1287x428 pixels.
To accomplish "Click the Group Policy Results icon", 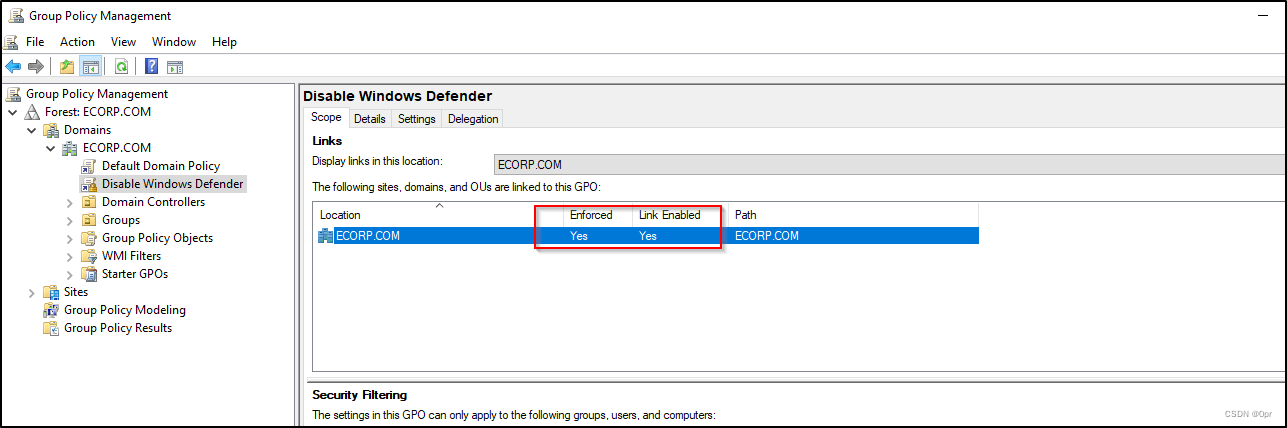I will coord(52,328).
